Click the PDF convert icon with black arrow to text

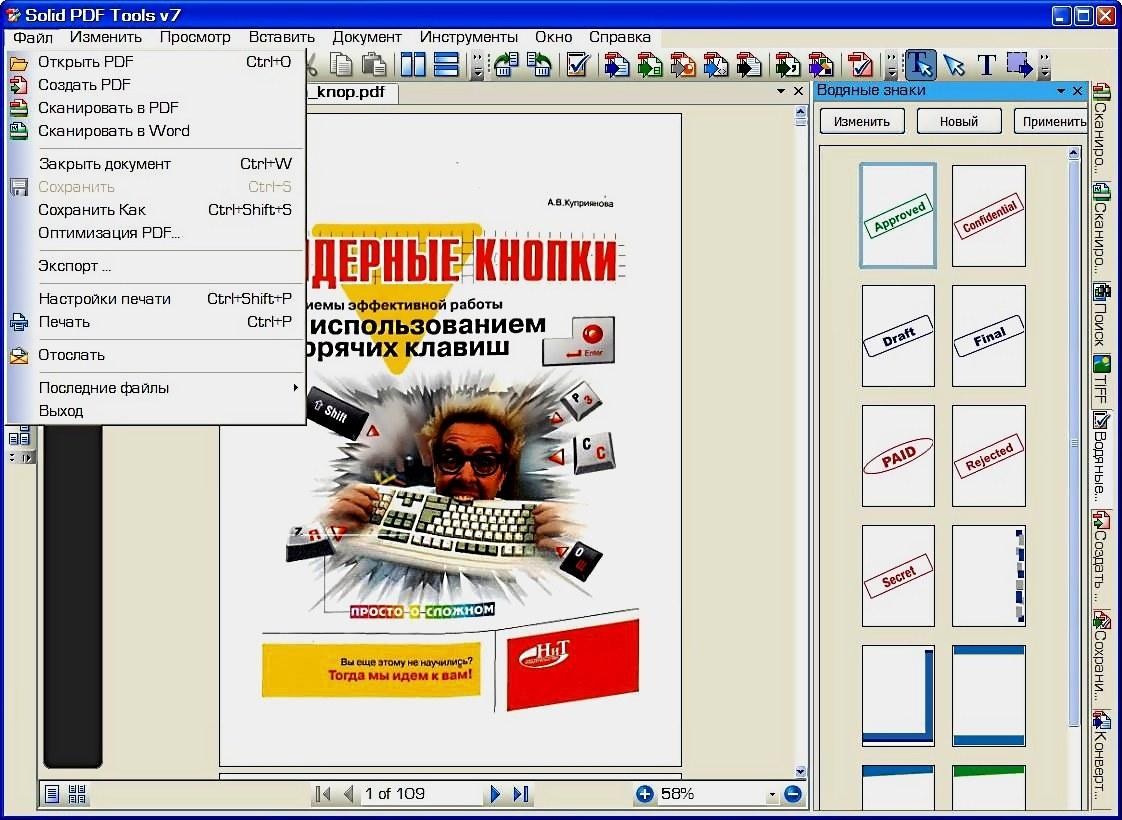(x=748, y=65)
